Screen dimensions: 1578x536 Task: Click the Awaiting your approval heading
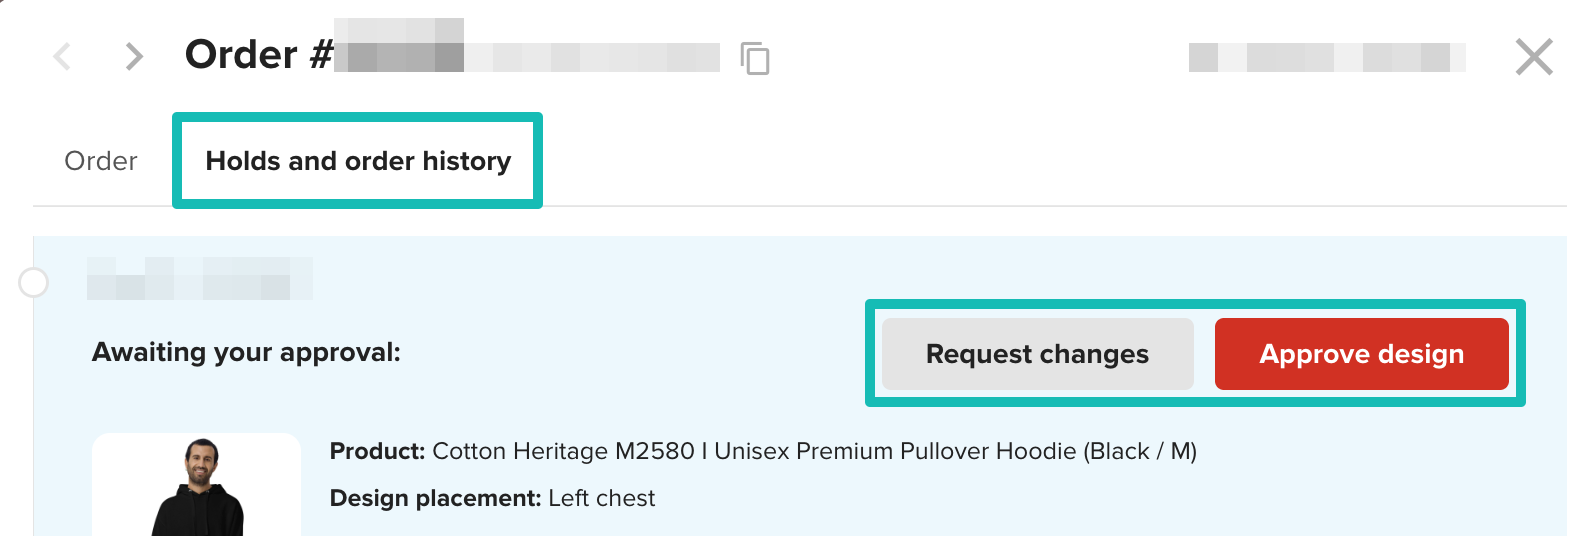pyautogui.click(x=246, y=352)
